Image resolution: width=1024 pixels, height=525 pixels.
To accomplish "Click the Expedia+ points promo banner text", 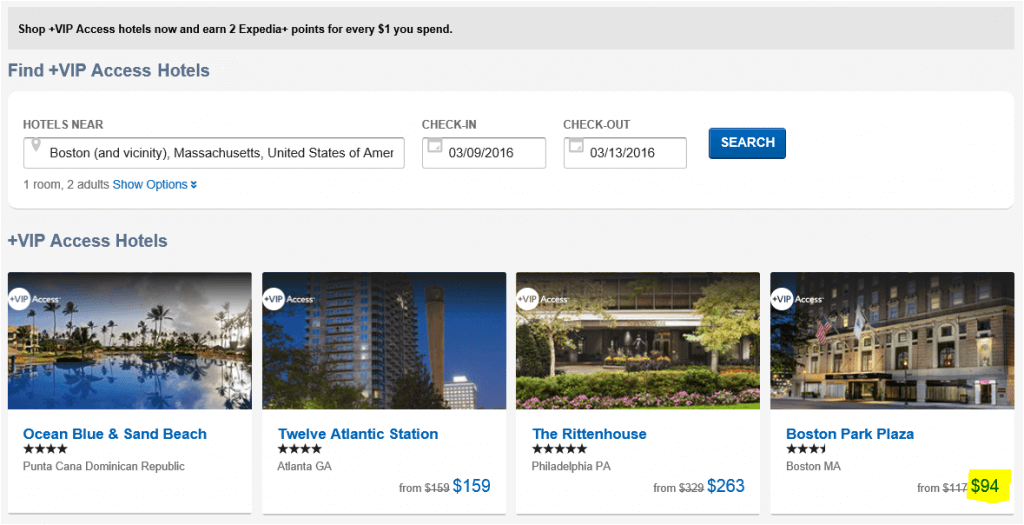I will pos(235,29).
